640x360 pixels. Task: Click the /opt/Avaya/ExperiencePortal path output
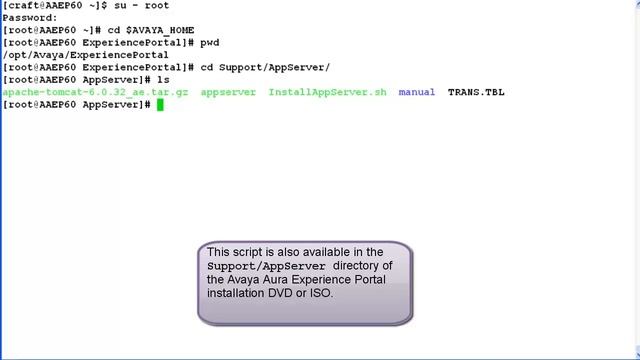pyautogui.click(x=85, y=55)
